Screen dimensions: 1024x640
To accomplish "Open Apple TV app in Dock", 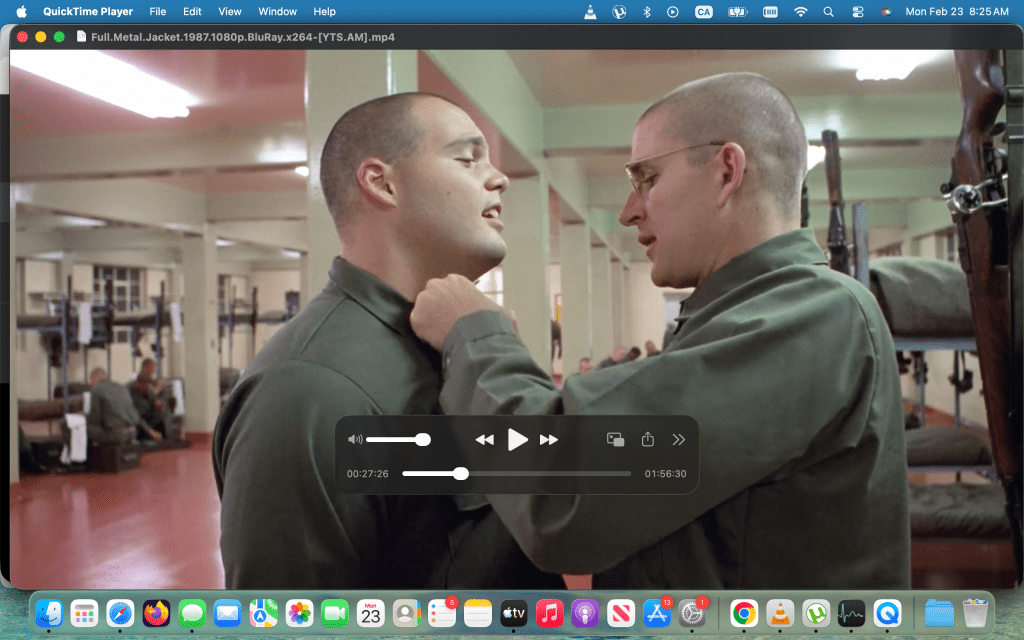I will (514, 613).
